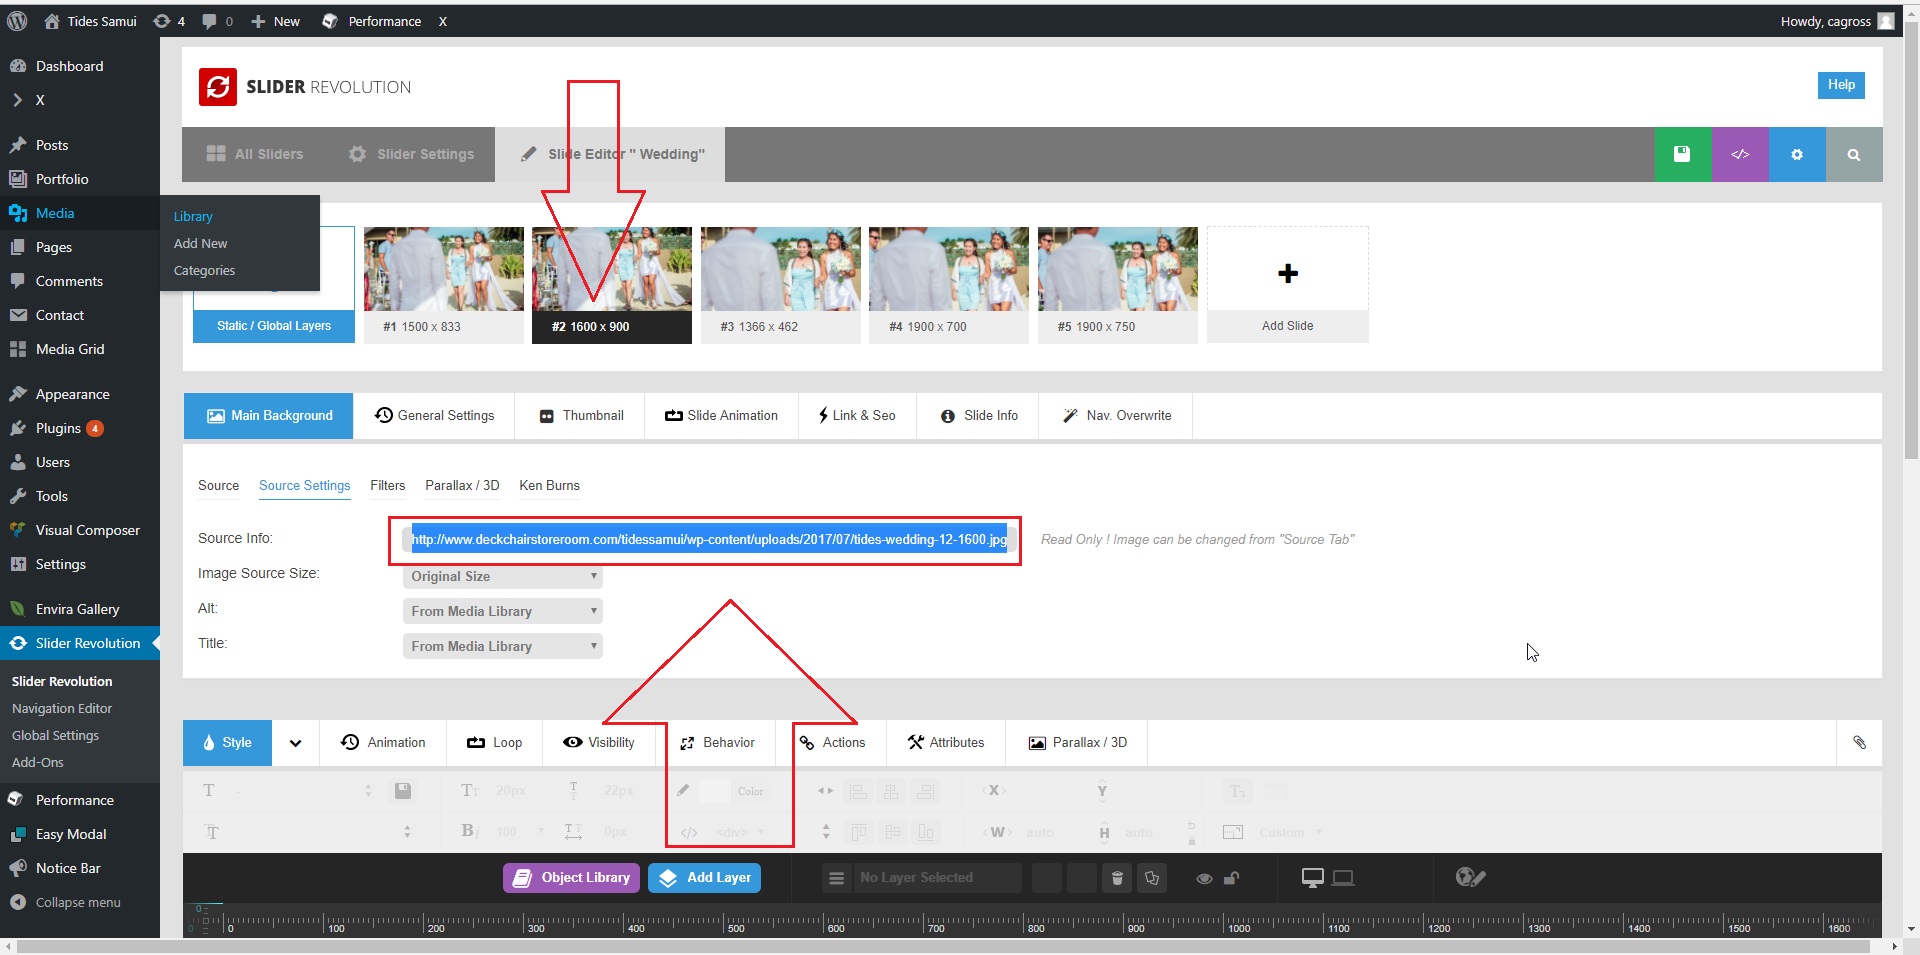Click the duplicate layer icon

coord(1152,878)
